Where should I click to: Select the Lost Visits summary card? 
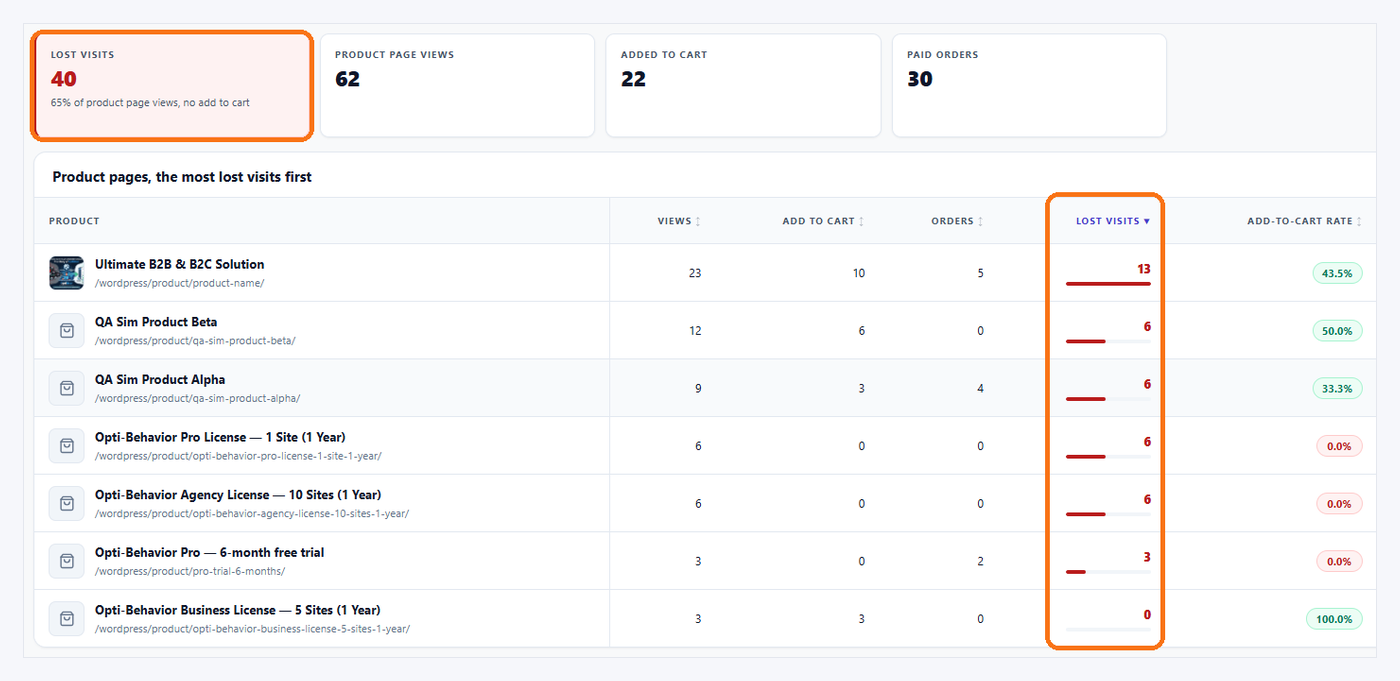(173, 85)
